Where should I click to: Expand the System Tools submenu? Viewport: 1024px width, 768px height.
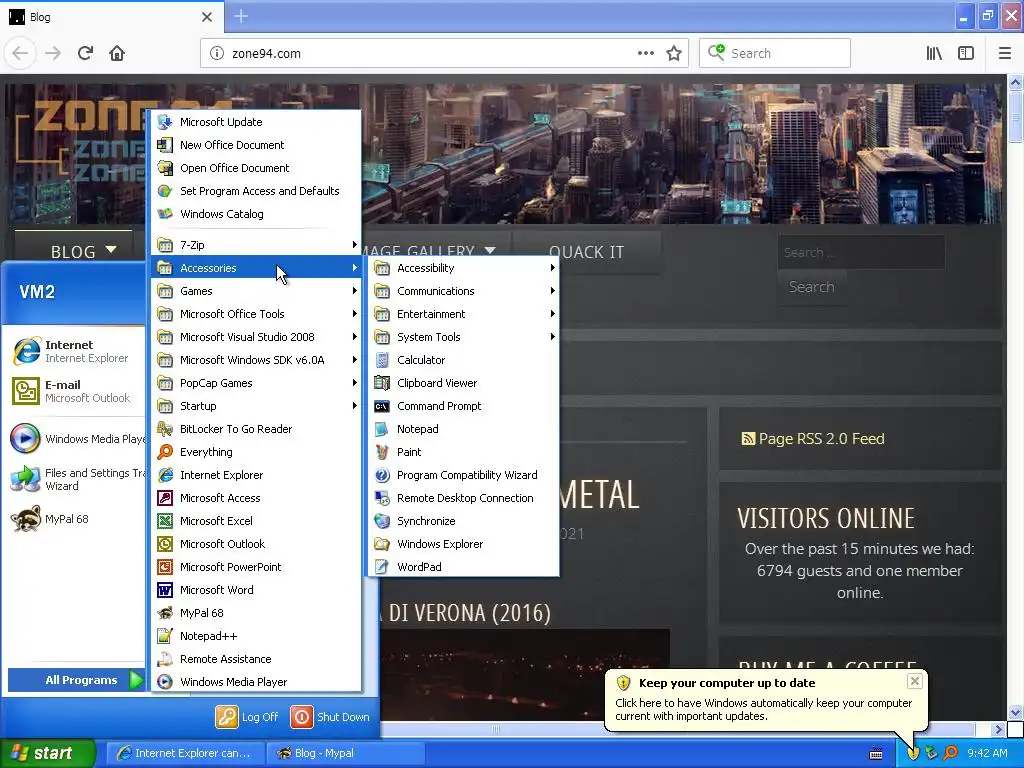pyautogui.click(x=463, y=336)
